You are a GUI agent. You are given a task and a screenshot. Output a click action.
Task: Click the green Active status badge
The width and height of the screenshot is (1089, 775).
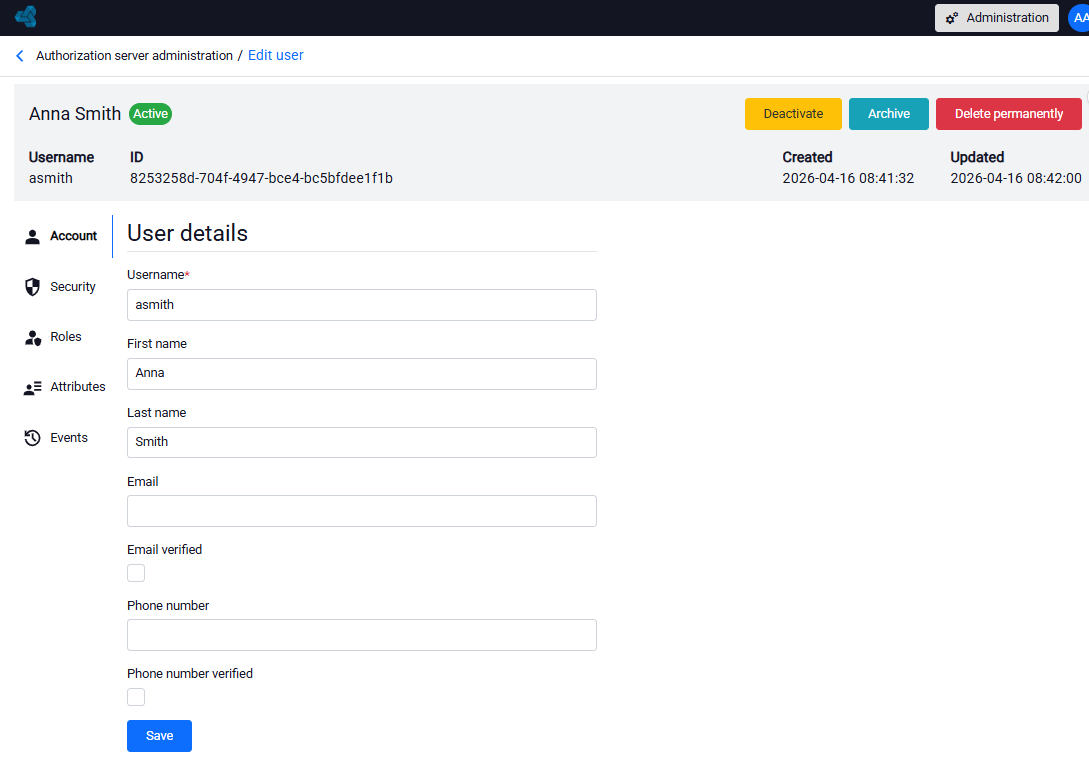click(151, 114)
